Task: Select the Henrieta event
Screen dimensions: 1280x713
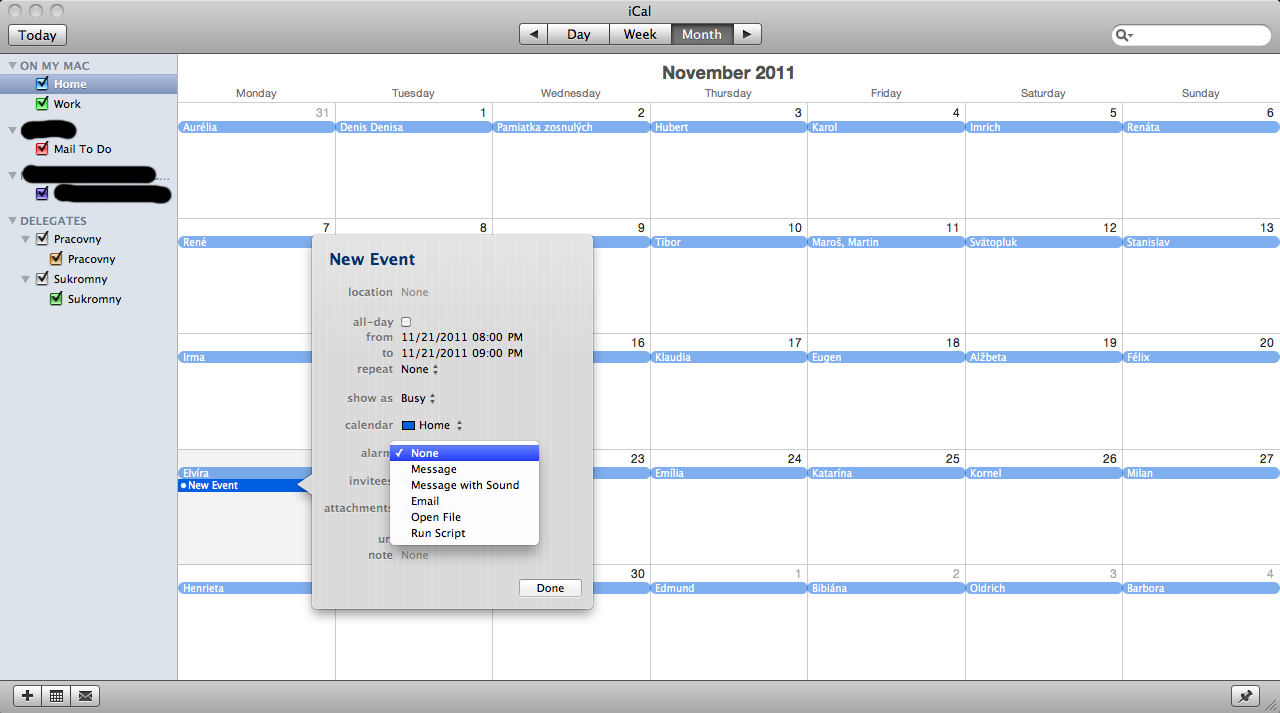Action: tap(245, 588)
